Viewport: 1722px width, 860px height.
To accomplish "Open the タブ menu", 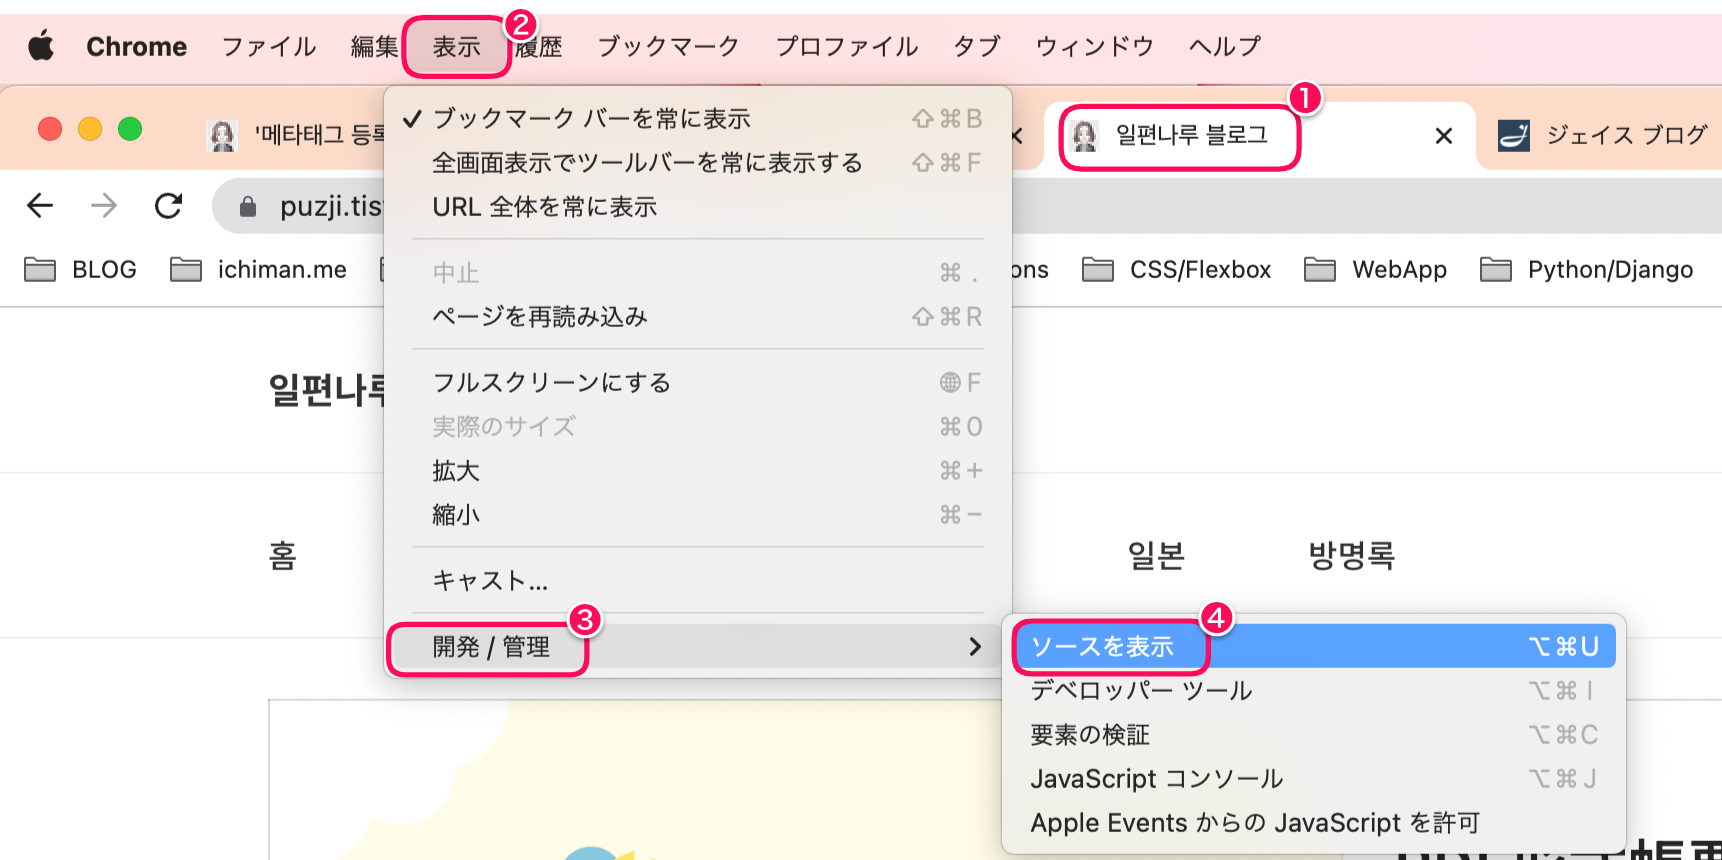I will pyautogui.click(x=976, y=47).
